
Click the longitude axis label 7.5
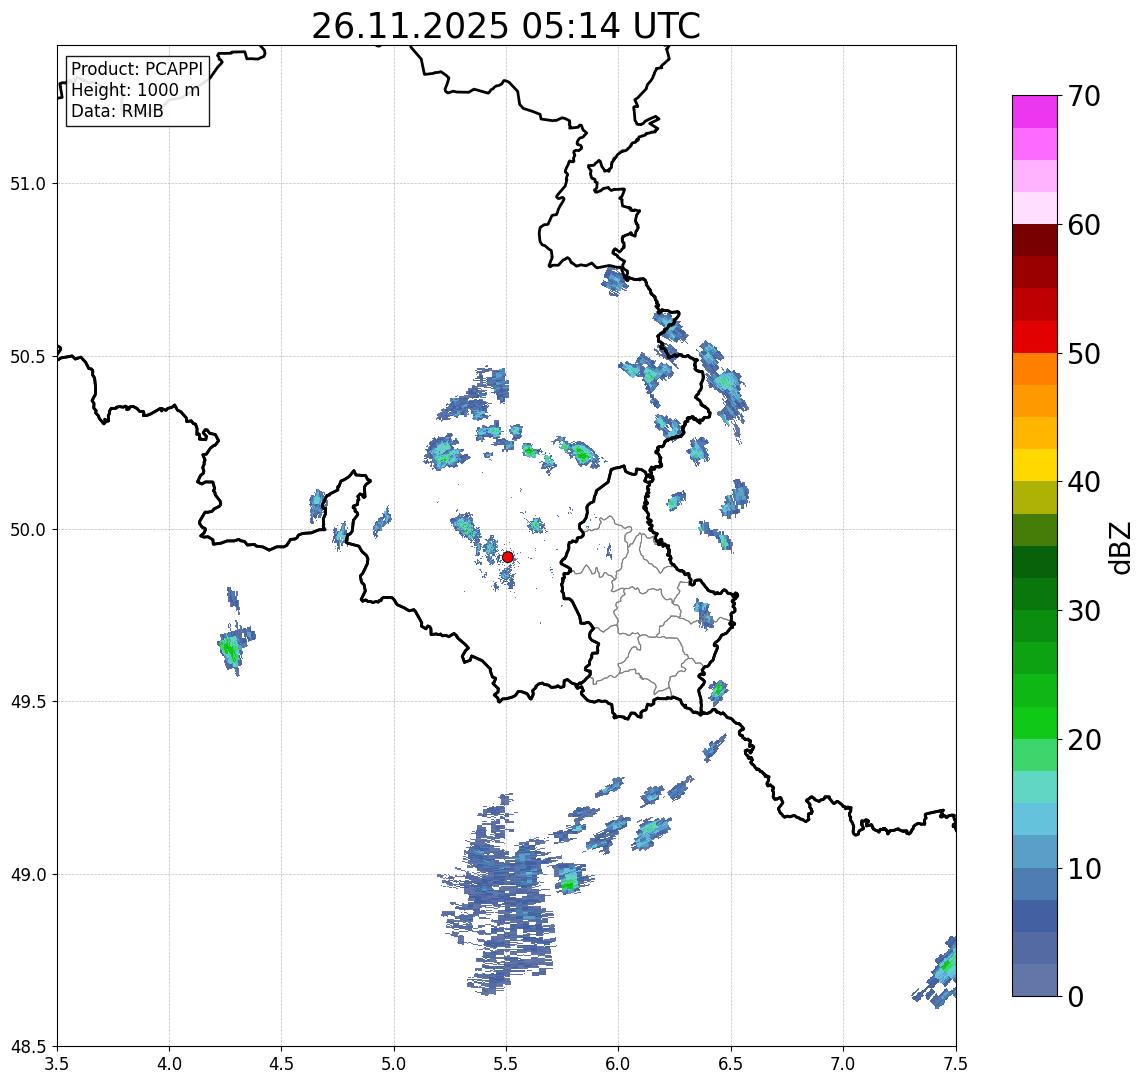click(956, 1064)
